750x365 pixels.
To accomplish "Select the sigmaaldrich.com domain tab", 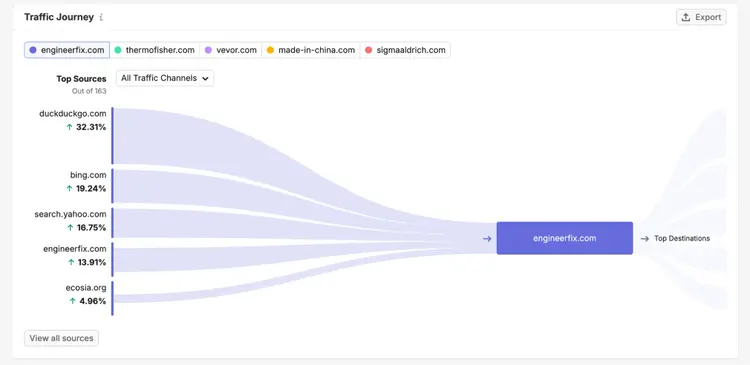I will (x=405, y=50).
